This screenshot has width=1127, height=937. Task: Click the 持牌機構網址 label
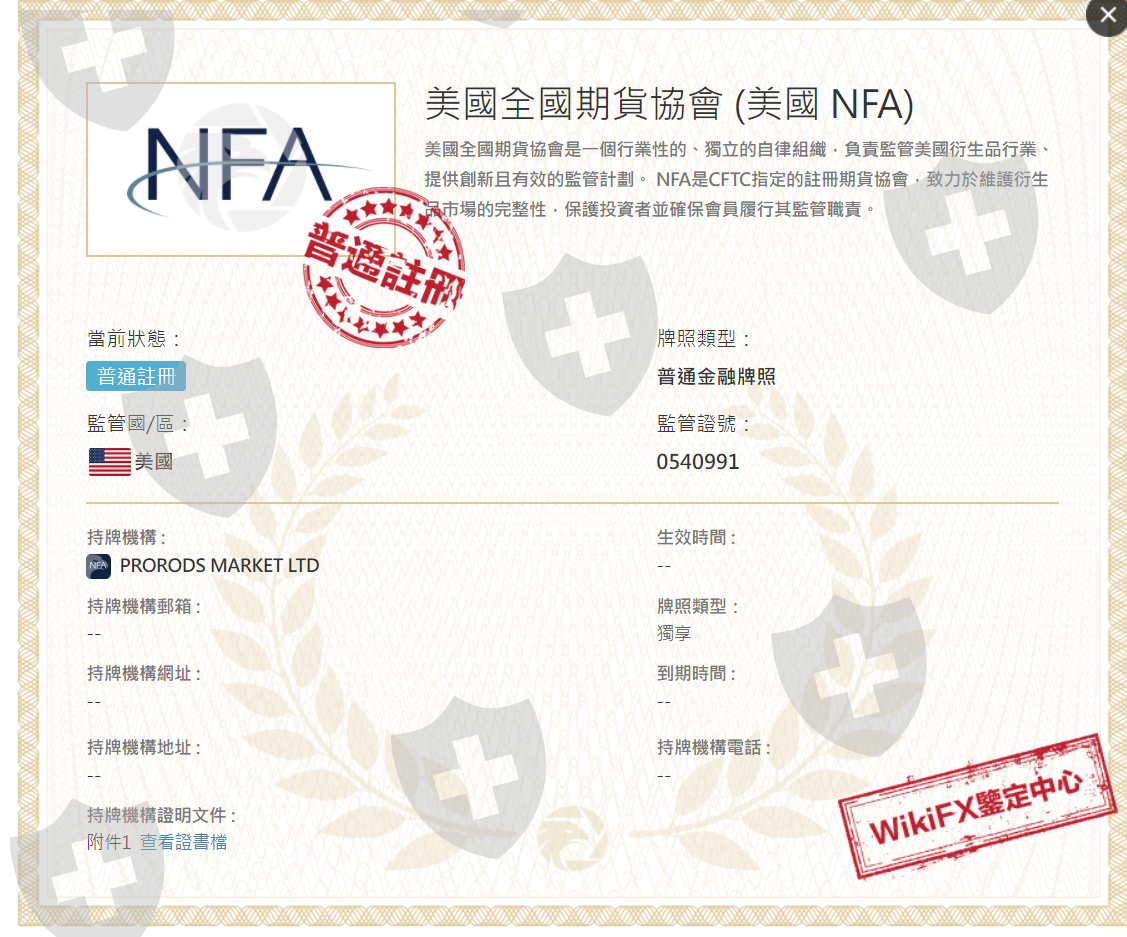tap(144, 673)
